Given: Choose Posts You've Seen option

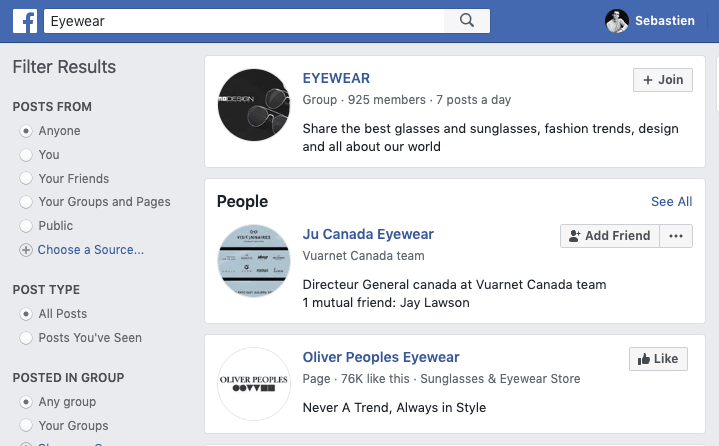Looking at the screenshot, I should point(26,338).
